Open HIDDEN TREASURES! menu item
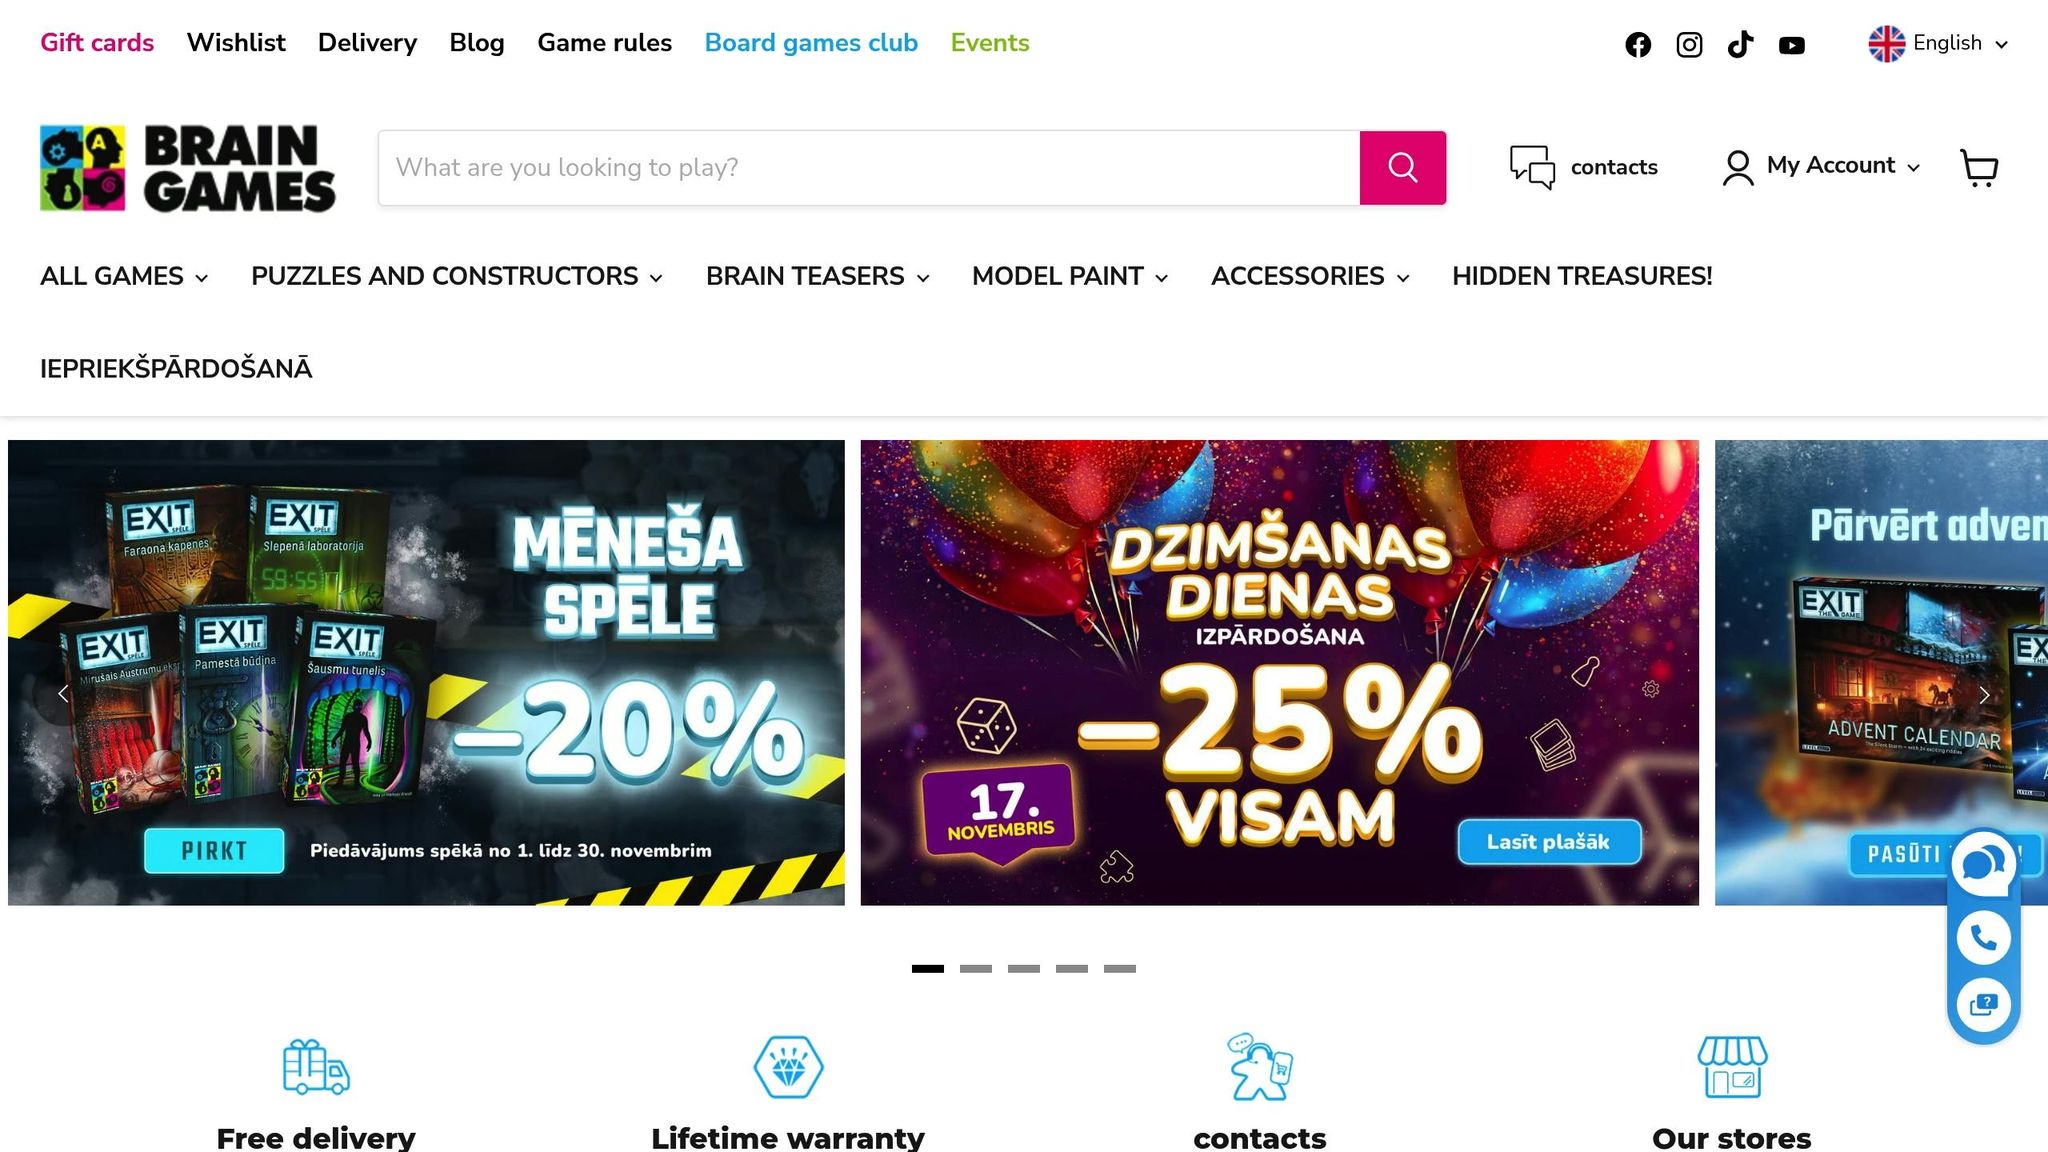The image size is (2048, 1152). (x=1582, y=277)
